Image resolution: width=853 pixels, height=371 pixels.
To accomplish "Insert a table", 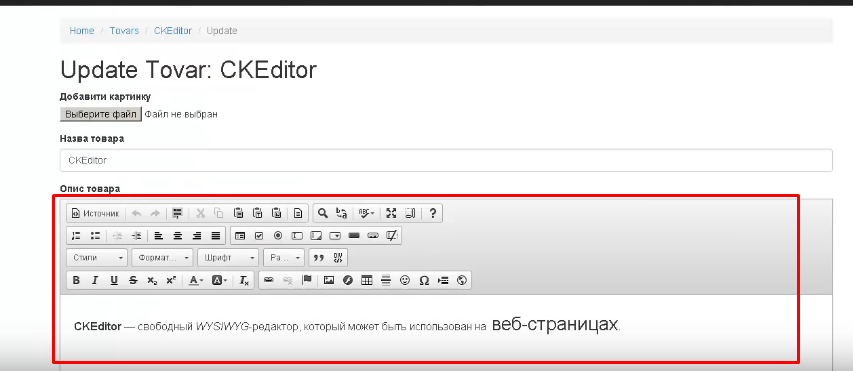I will point(367,280).
